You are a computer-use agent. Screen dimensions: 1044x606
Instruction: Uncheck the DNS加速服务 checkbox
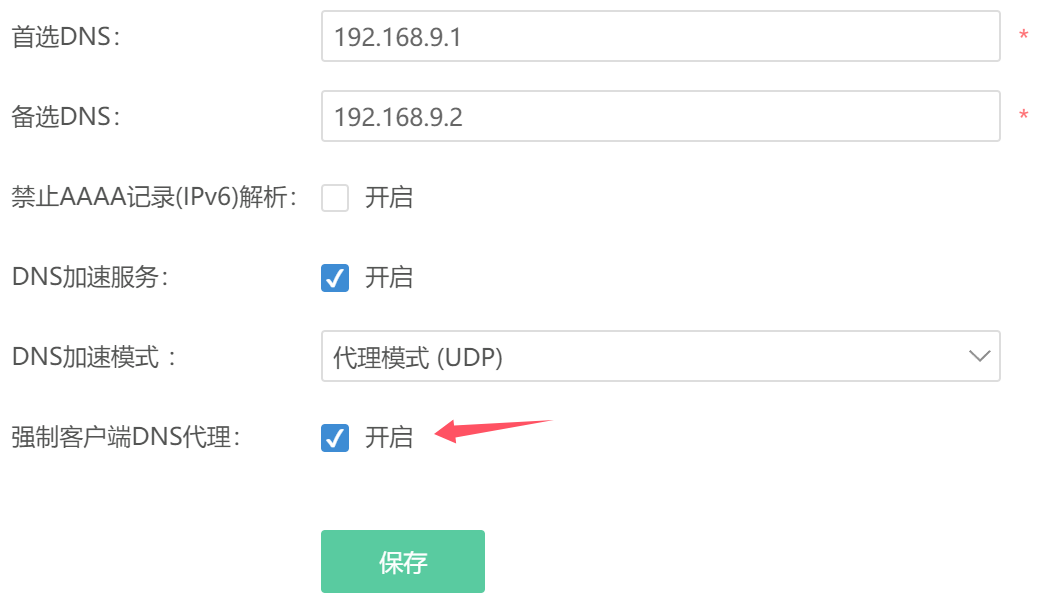coord(335,278)
